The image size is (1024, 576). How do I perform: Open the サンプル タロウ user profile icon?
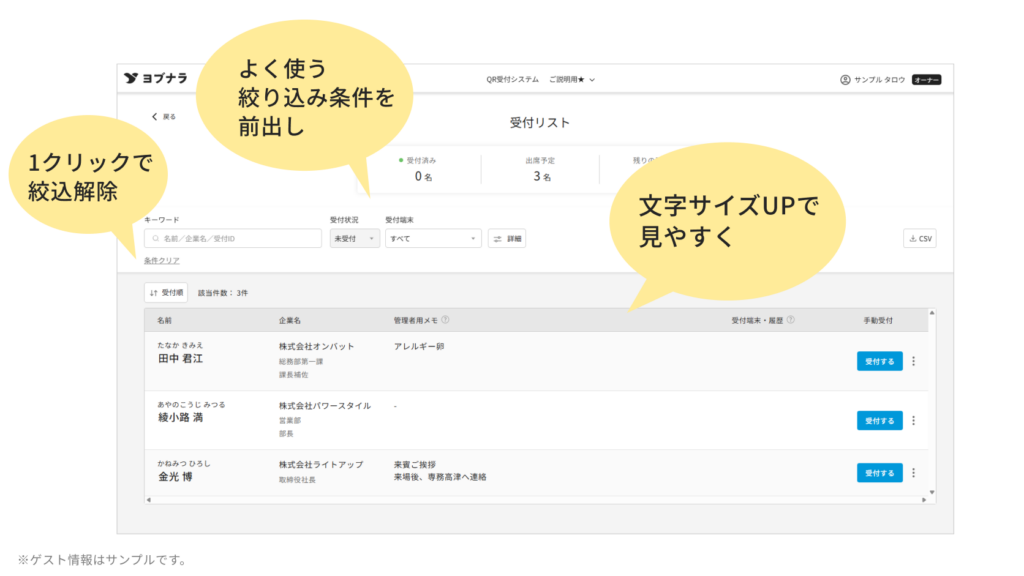pos(845,80)
